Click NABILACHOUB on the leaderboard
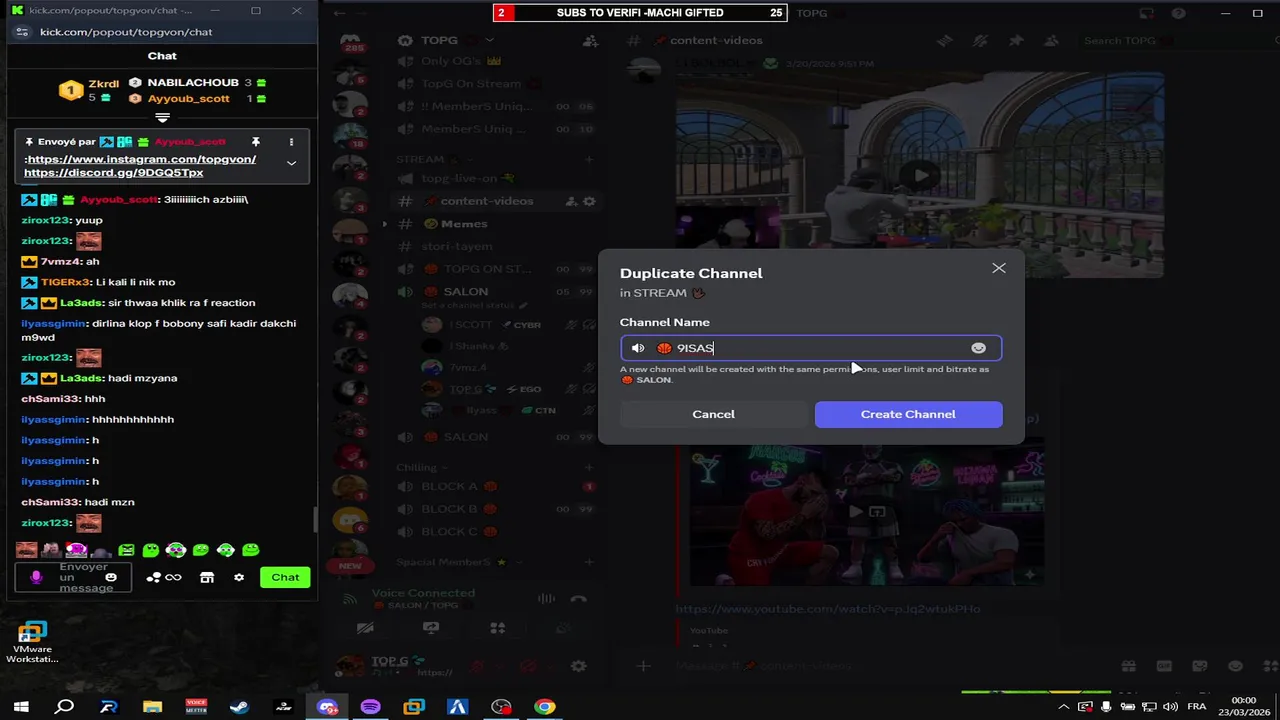The height and width of the screenshot is (720, 1280). coord(193,82)
